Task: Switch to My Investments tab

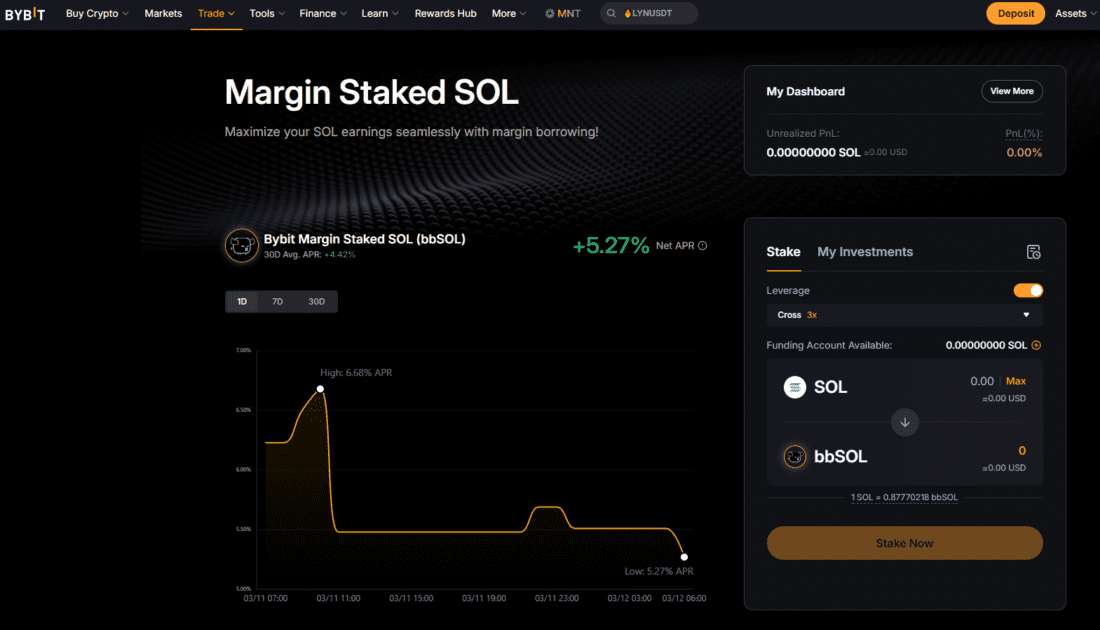Action: (x=865, y=252)
